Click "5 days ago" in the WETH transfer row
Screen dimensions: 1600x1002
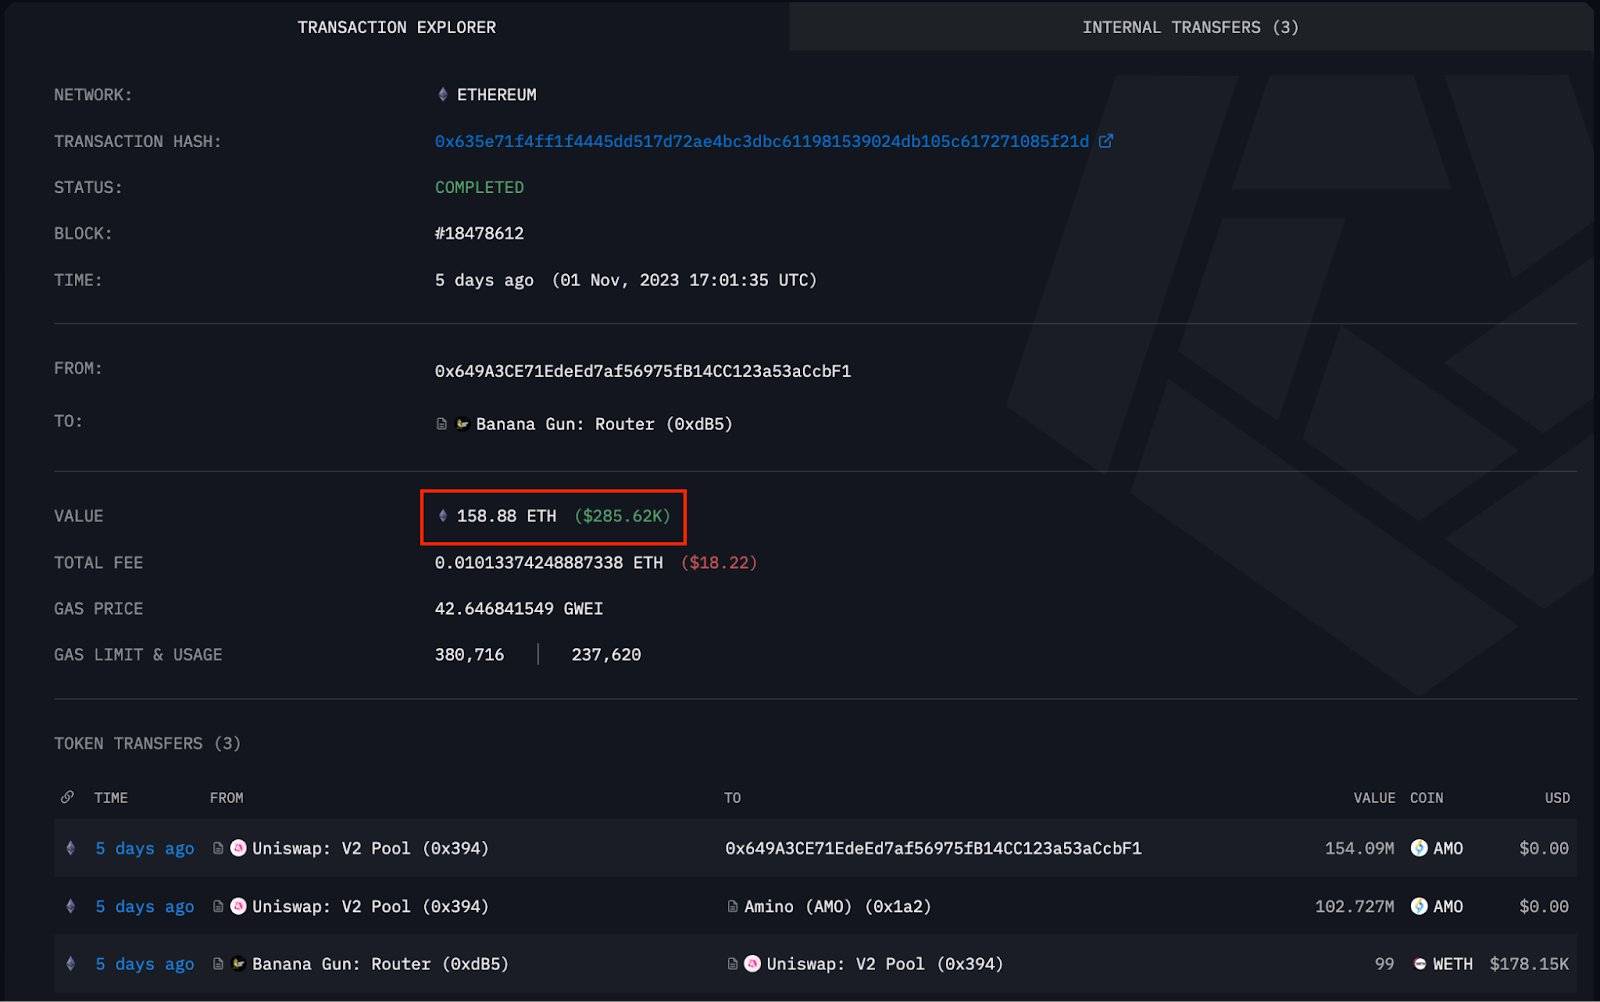(x=144, y=964)
